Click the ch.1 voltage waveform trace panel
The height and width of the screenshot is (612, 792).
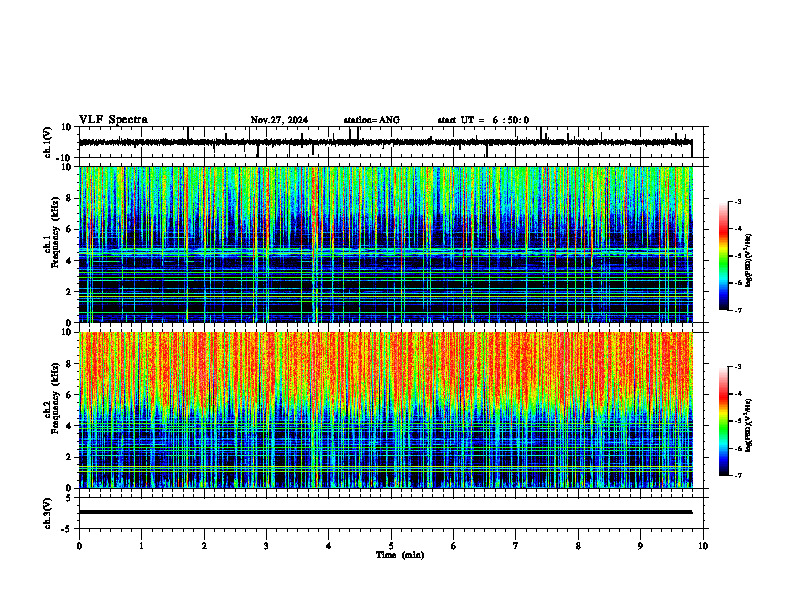(393, 142)
